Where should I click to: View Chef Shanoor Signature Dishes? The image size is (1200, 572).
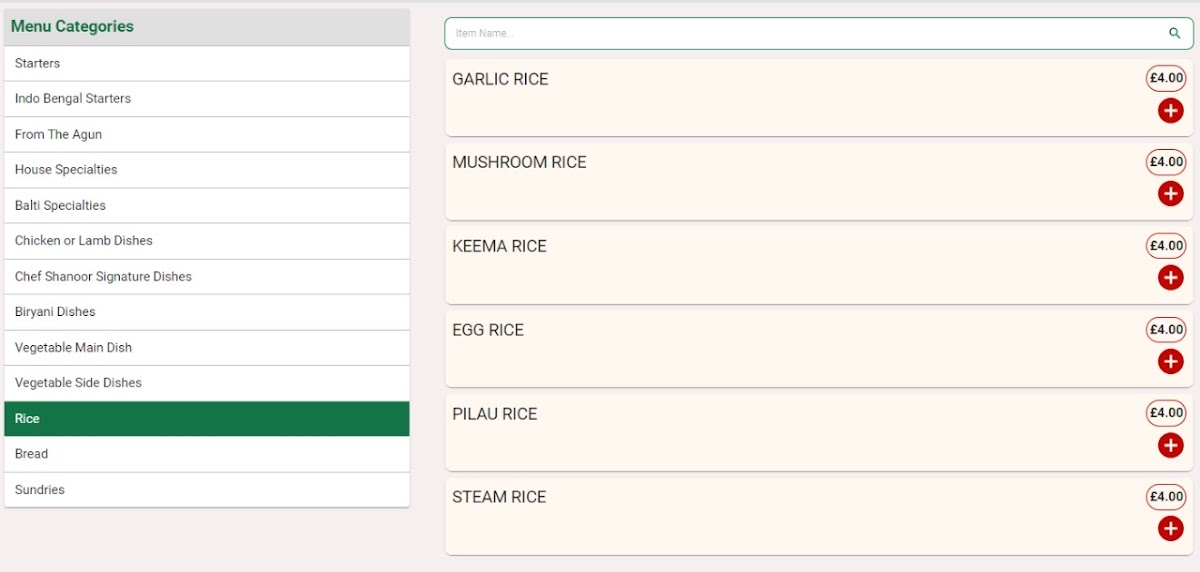point(206,276)
